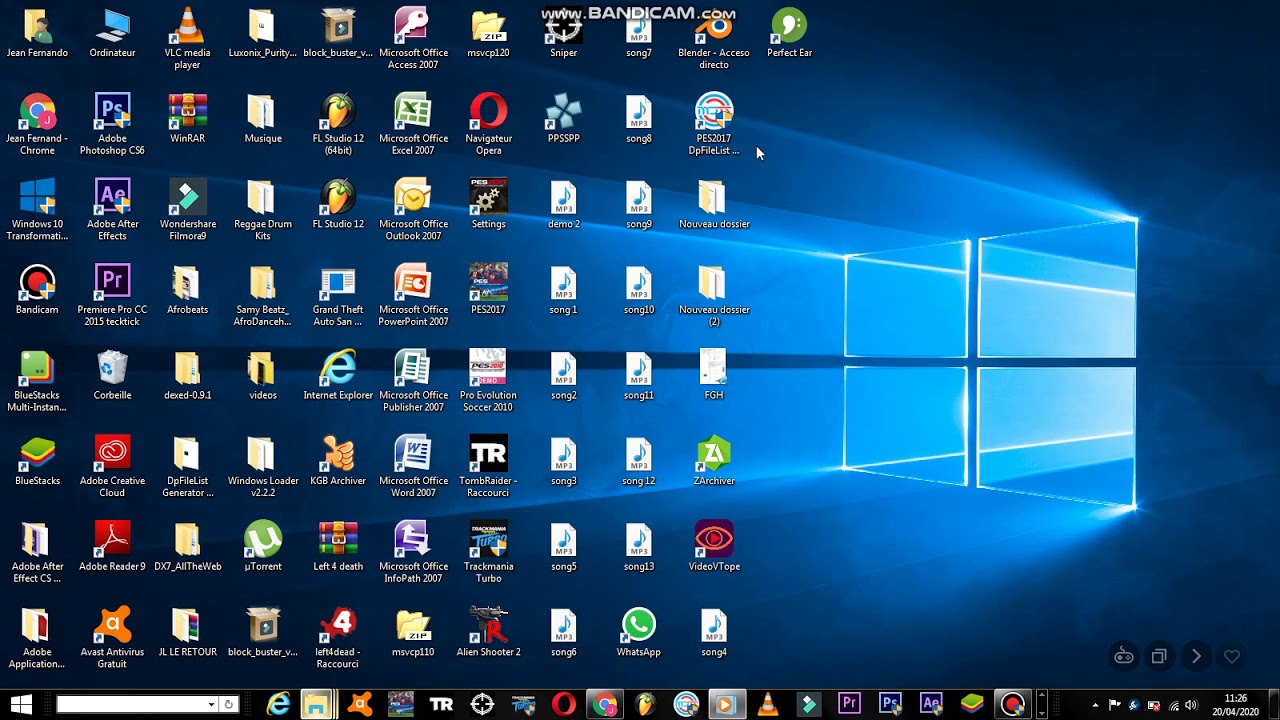Click the taskbar address input field
Image resolution: width=1280 pixels, height=720 pixels.
132,704
